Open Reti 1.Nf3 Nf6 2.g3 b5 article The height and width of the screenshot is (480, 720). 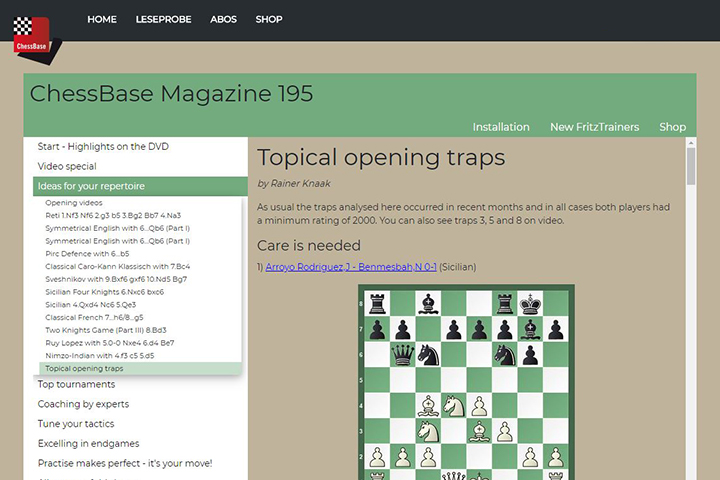113,215
